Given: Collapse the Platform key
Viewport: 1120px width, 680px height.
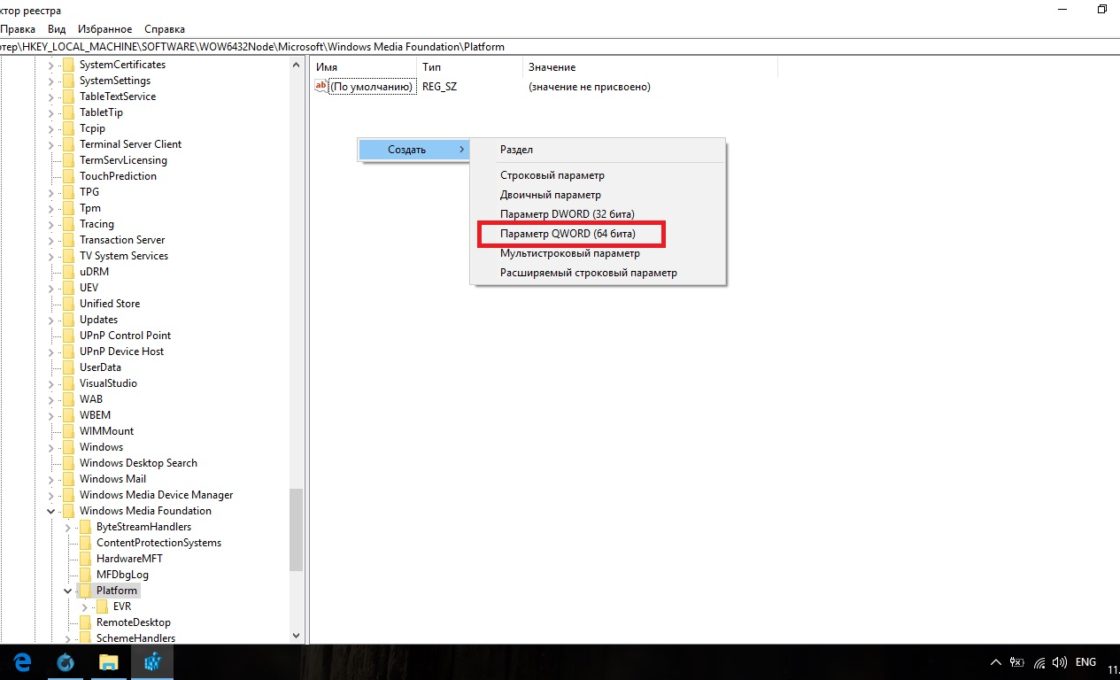Looking at the screenshot, I should pos(67,591).
